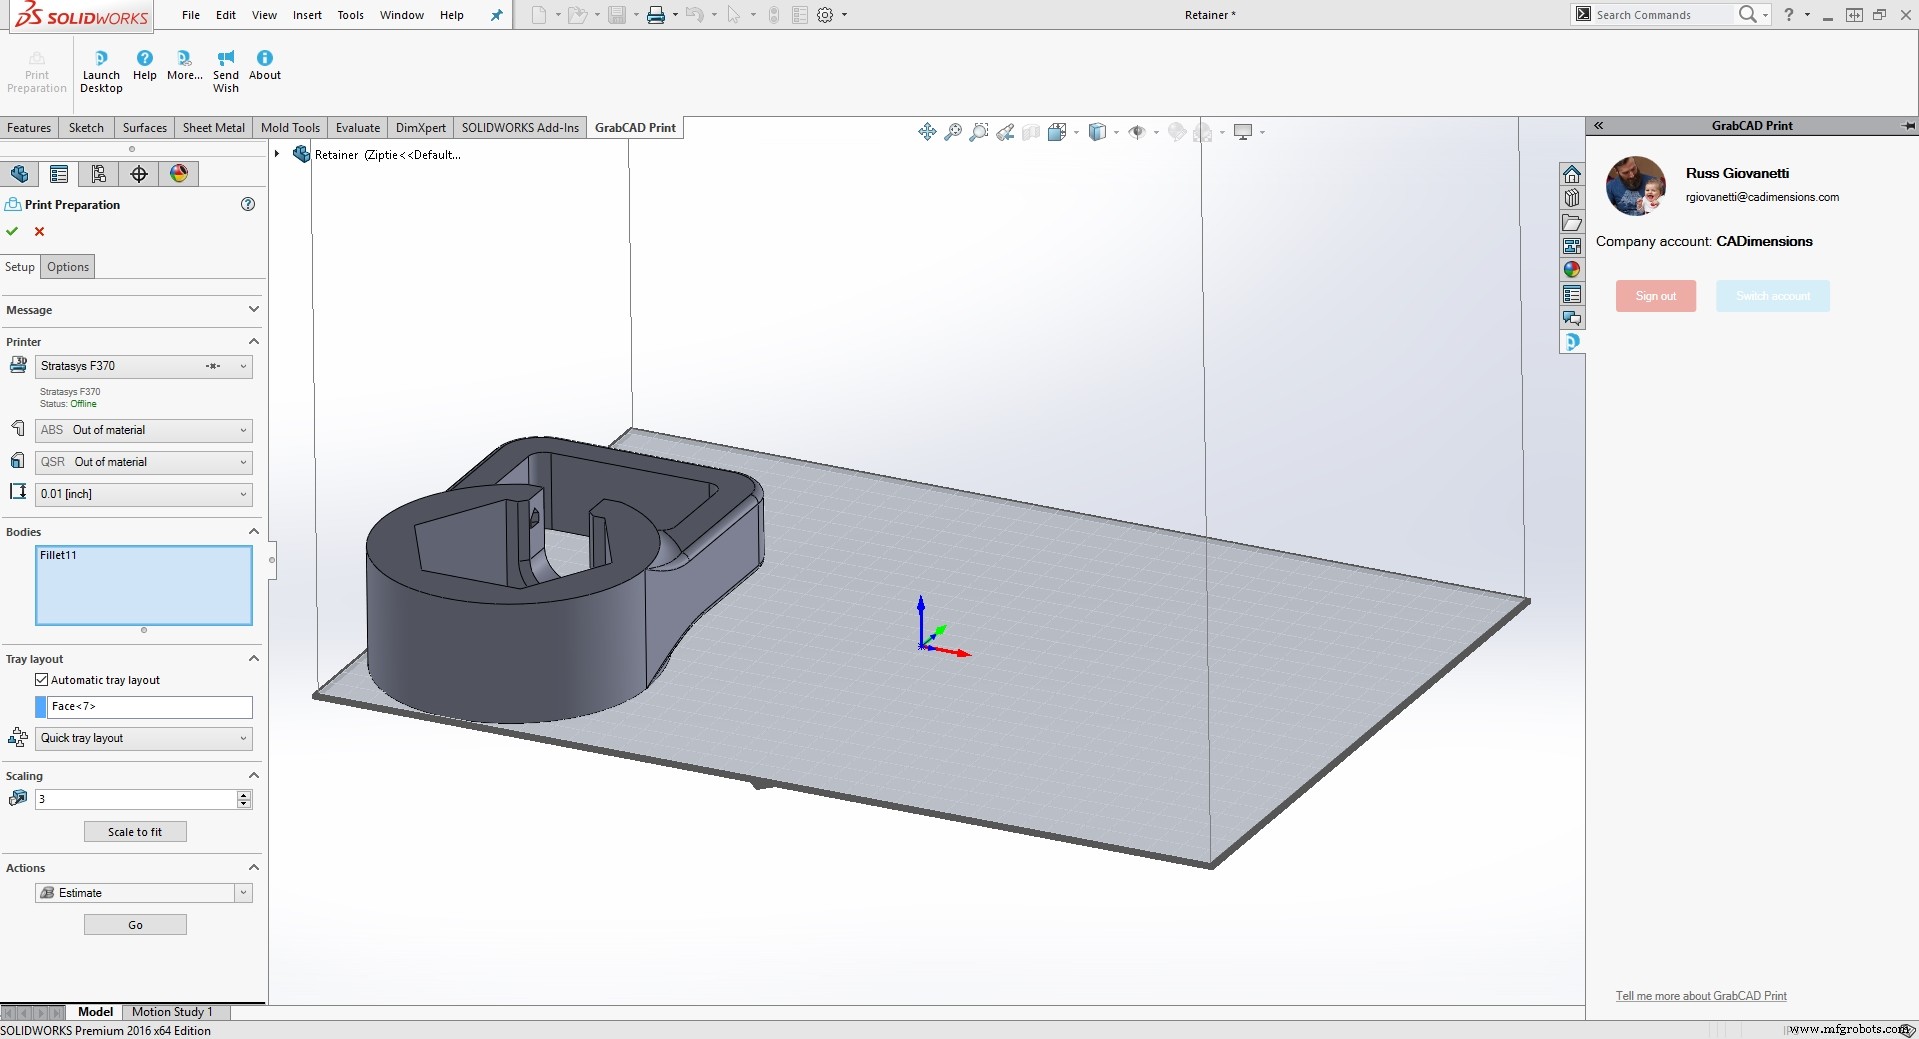Click Print Preparation help question mark
The width and height of the screenshot is (1919, 1039).
coord(247,204)
